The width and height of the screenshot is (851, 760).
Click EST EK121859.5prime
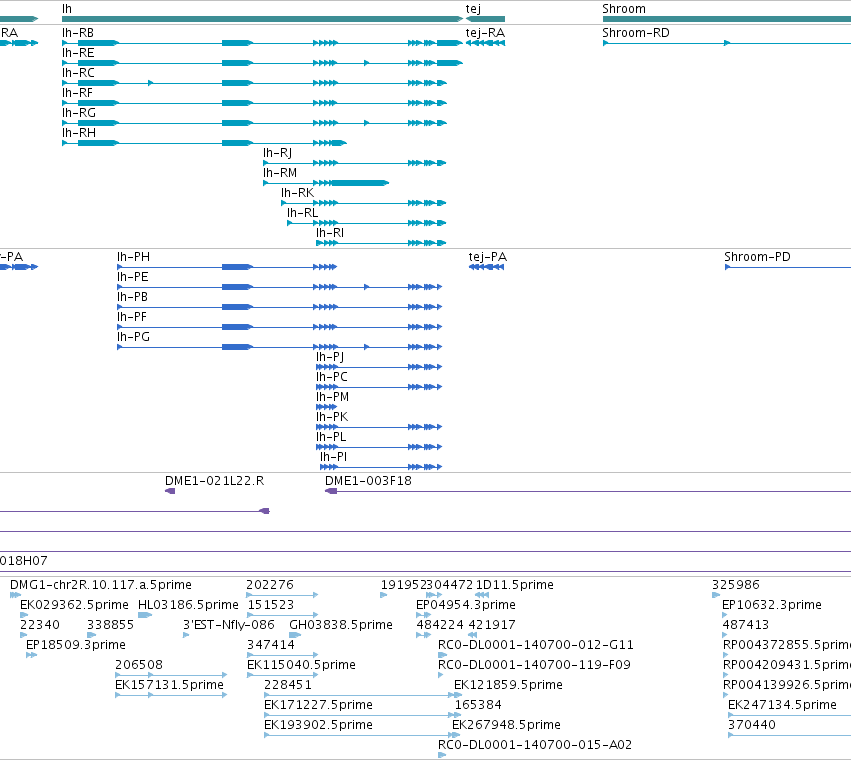tap(509, 685)
